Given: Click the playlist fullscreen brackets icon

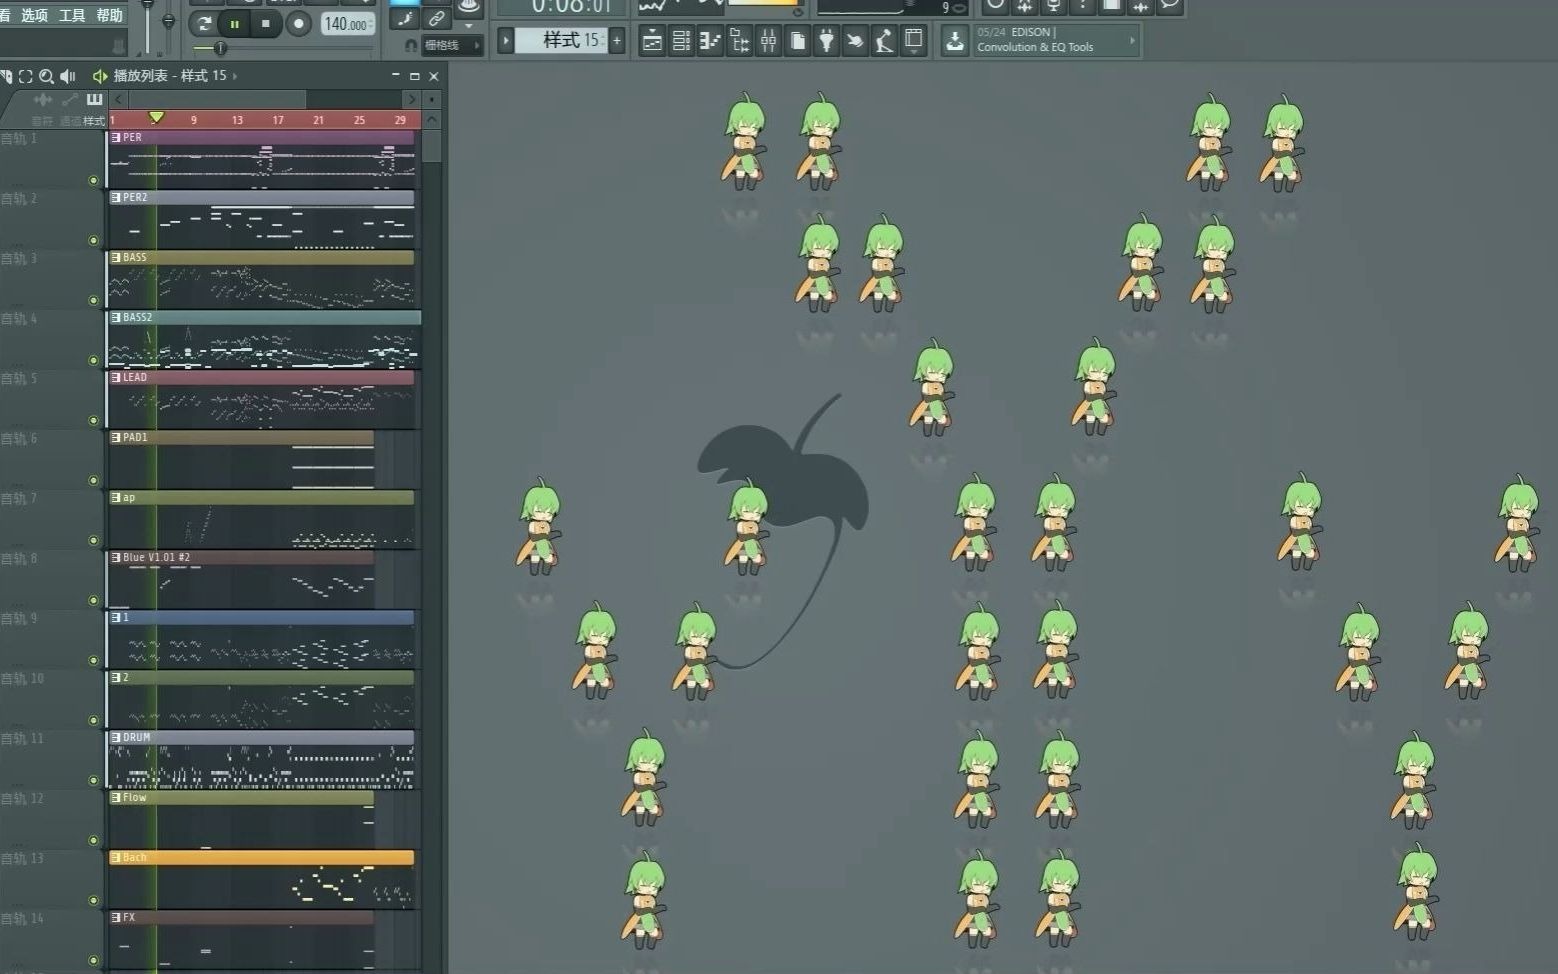Looking at the screenshot, I should pyautogui.click(x=26, y=76).
